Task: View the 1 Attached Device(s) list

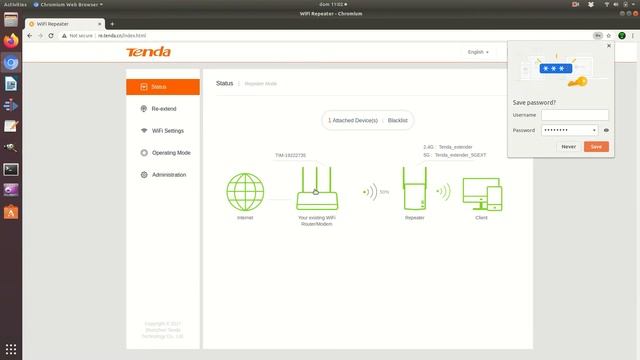Action: tap(353, 120)
